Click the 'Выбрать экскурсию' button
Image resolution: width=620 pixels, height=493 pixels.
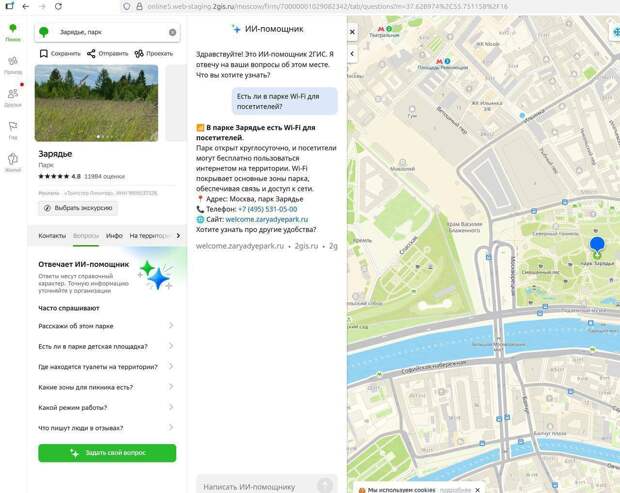[79, 208]
